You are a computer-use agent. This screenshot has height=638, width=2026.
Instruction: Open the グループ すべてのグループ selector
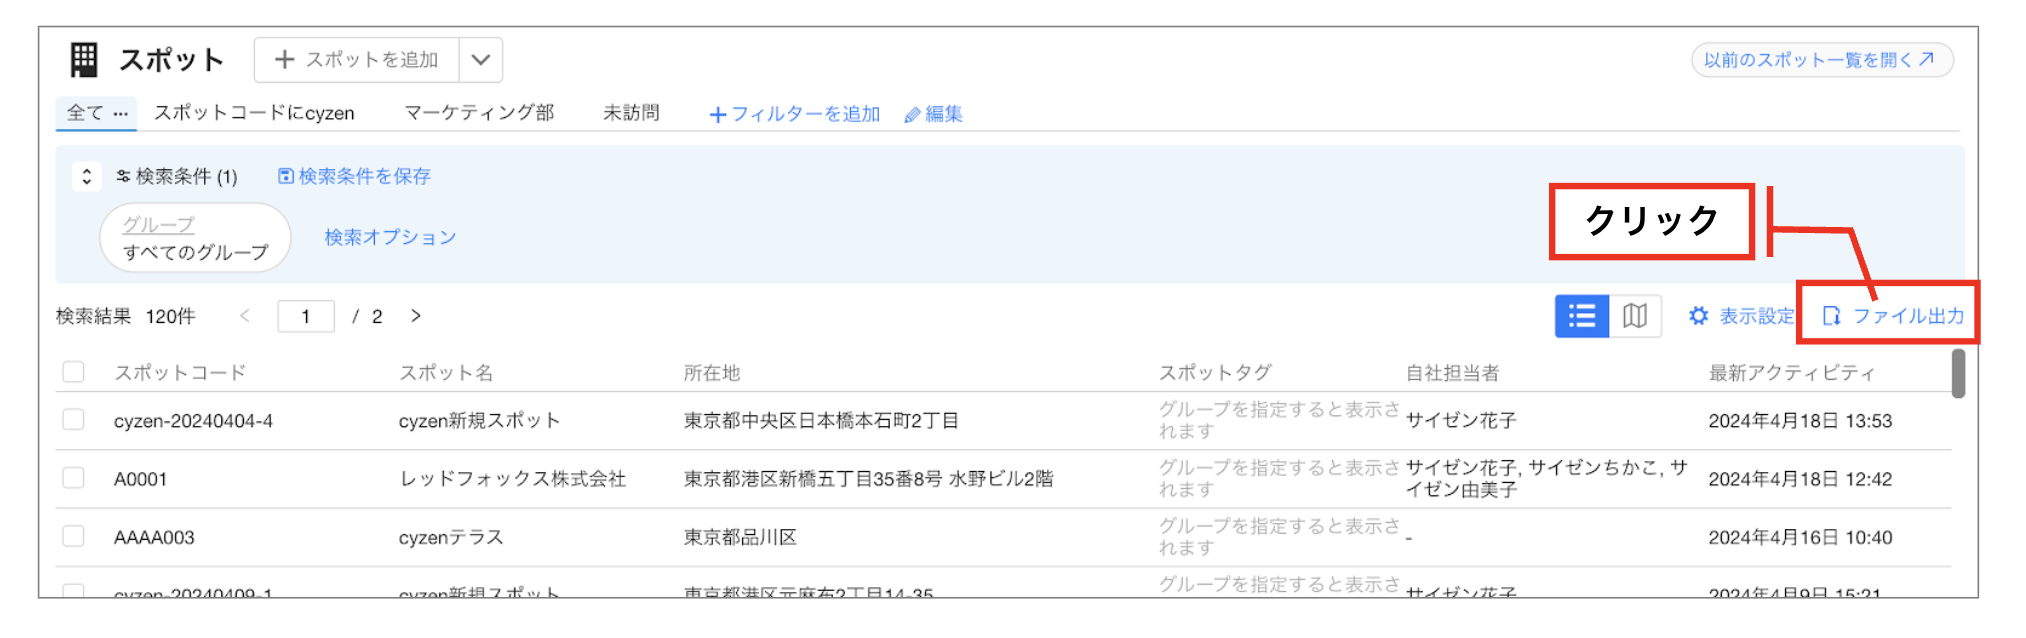[195, 238]
